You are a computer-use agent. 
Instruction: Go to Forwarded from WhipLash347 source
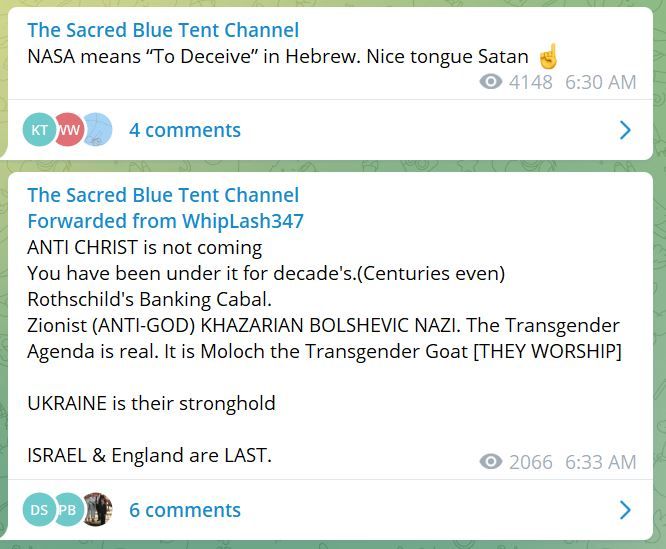(165, 221)
